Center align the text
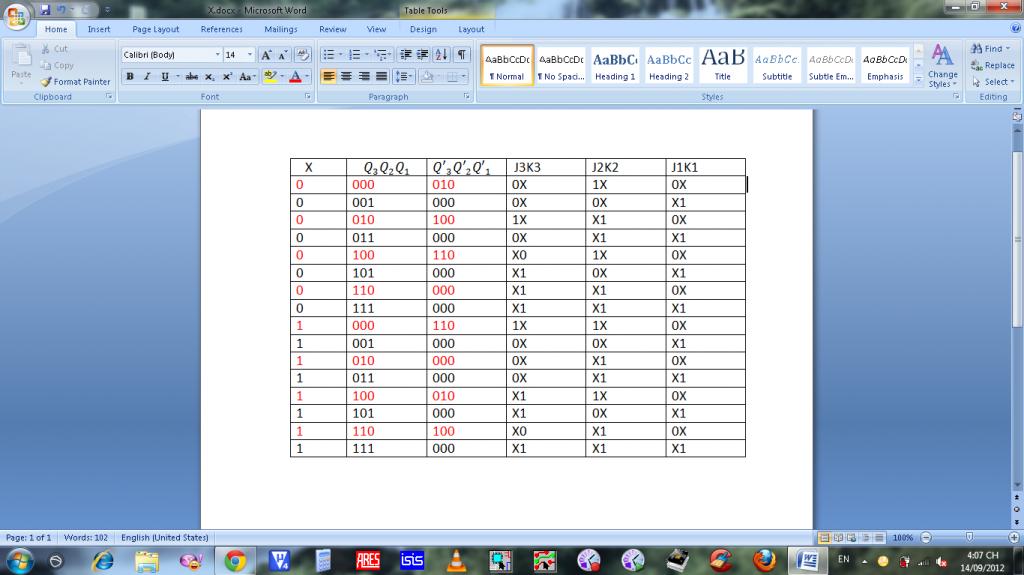Screen dimensions: 1024x575 click(346, 76)
